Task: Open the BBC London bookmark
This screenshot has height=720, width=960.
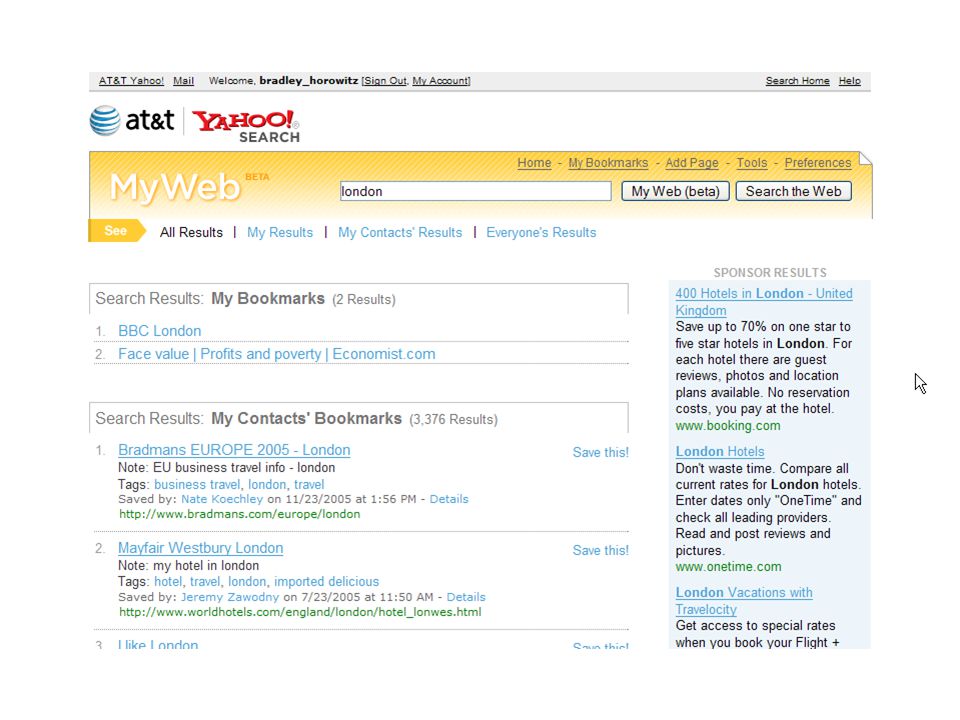Action: click(x=159, y=331)
